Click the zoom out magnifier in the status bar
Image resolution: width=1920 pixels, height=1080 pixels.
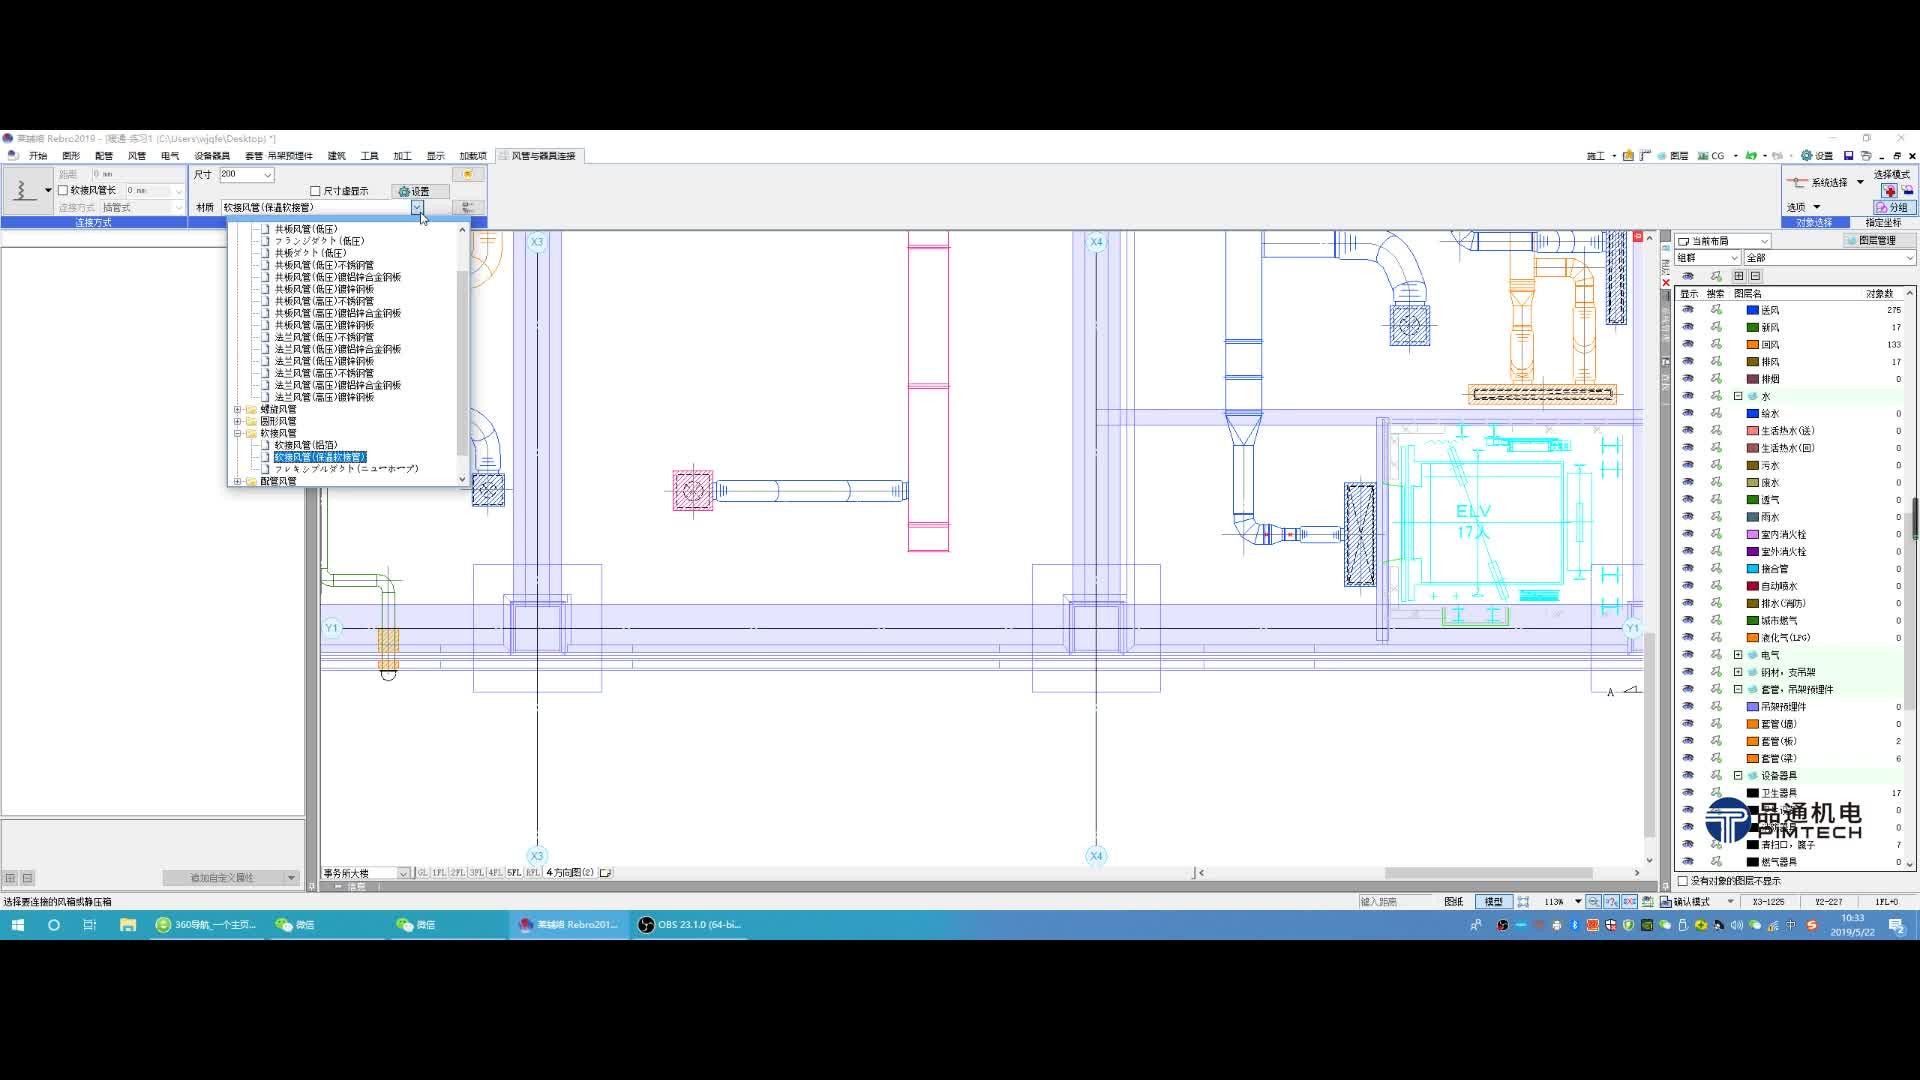[x=1593, y=902]
